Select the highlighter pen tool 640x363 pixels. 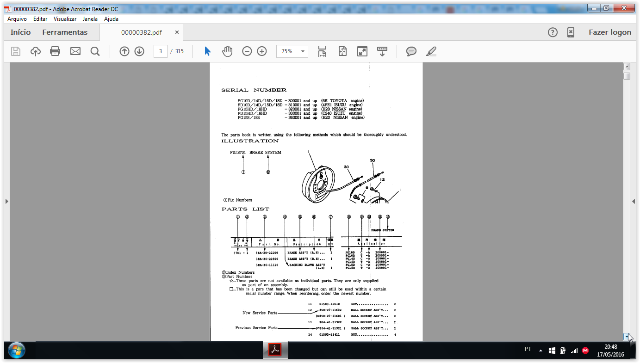pyautogui.click(x=431, y=51)
